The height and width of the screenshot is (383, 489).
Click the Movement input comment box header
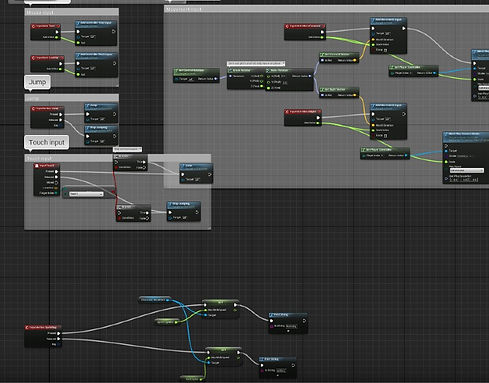[327, 9]
